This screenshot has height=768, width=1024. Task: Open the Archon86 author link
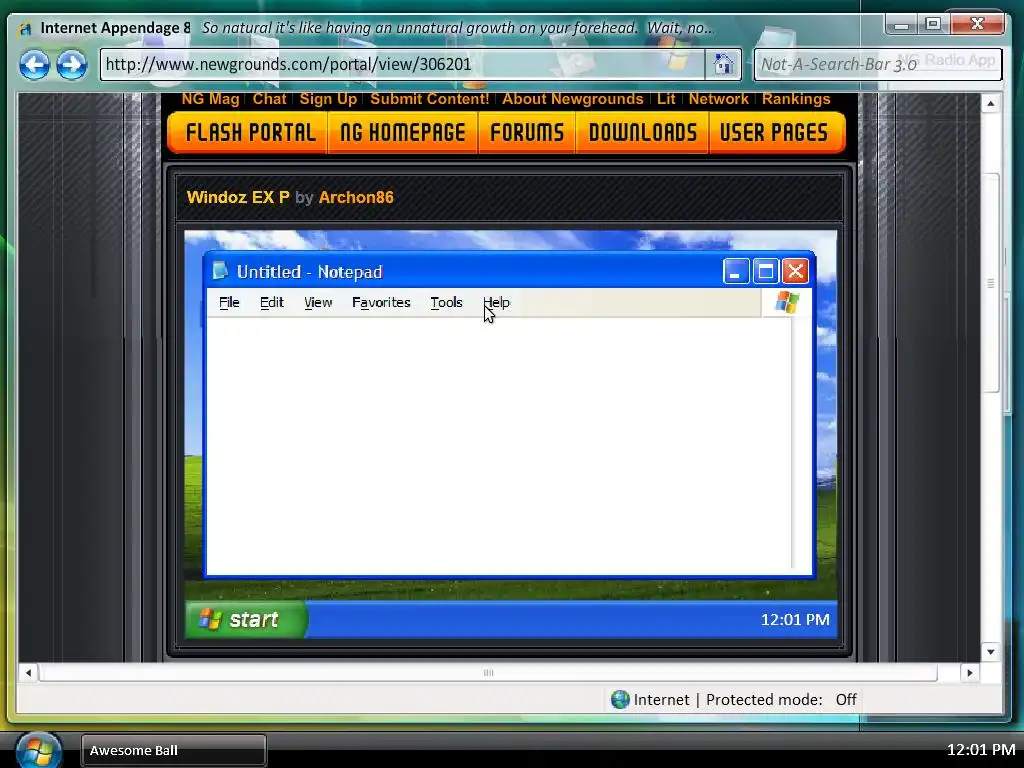coord(356,197)
